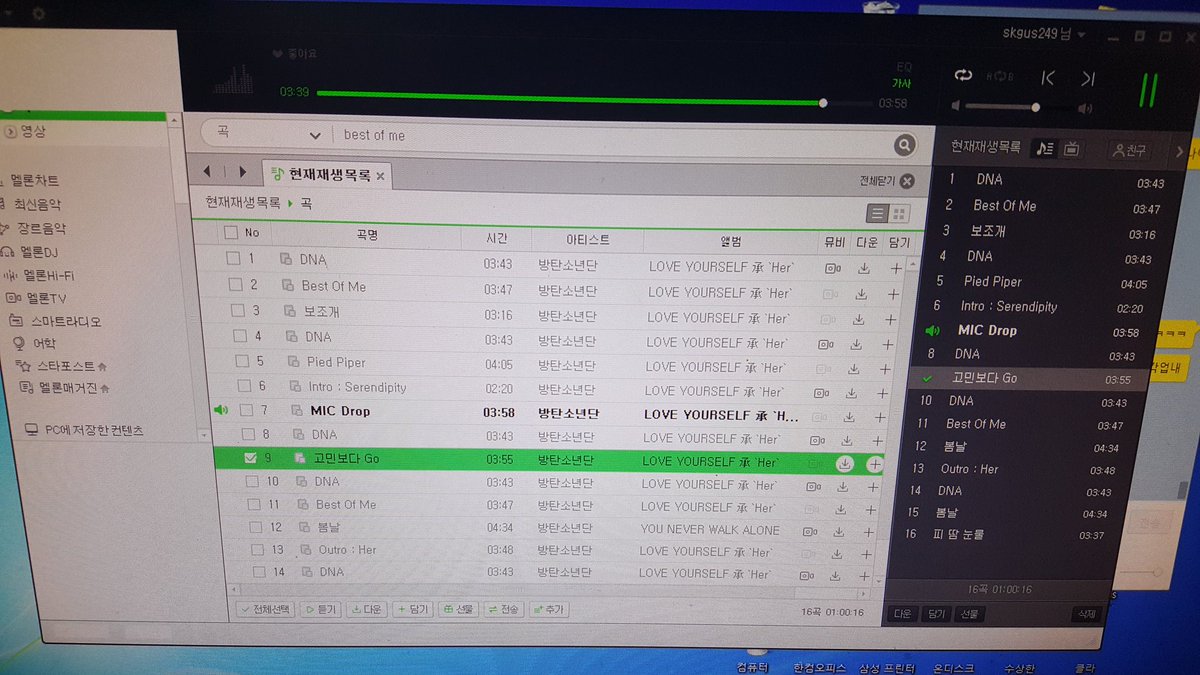Download the MIC Drop track in the list
The width and height of the screenshot is (1200, 675).
pyautogui.click(x=851, y=416)
